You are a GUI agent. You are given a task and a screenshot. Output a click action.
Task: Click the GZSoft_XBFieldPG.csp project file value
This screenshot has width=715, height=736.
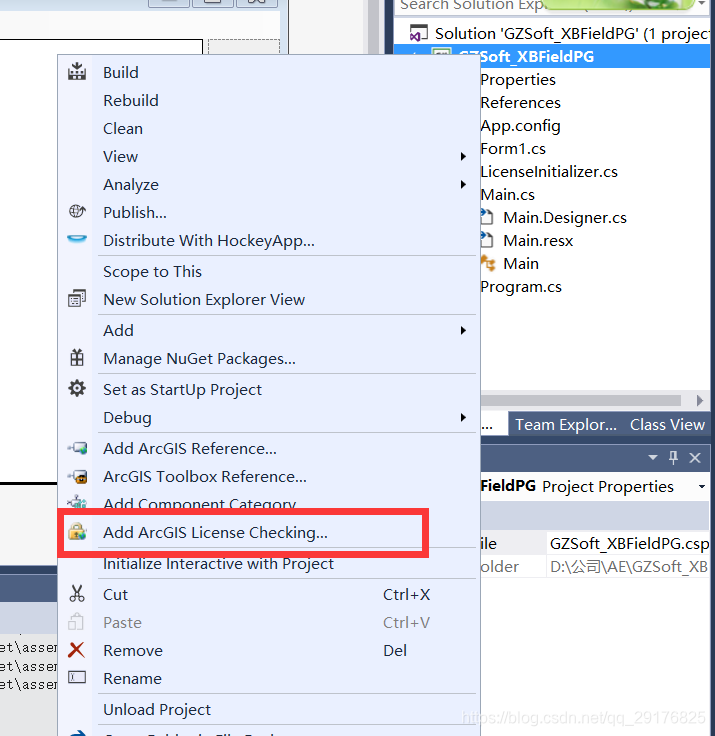(x=628, y=544)
